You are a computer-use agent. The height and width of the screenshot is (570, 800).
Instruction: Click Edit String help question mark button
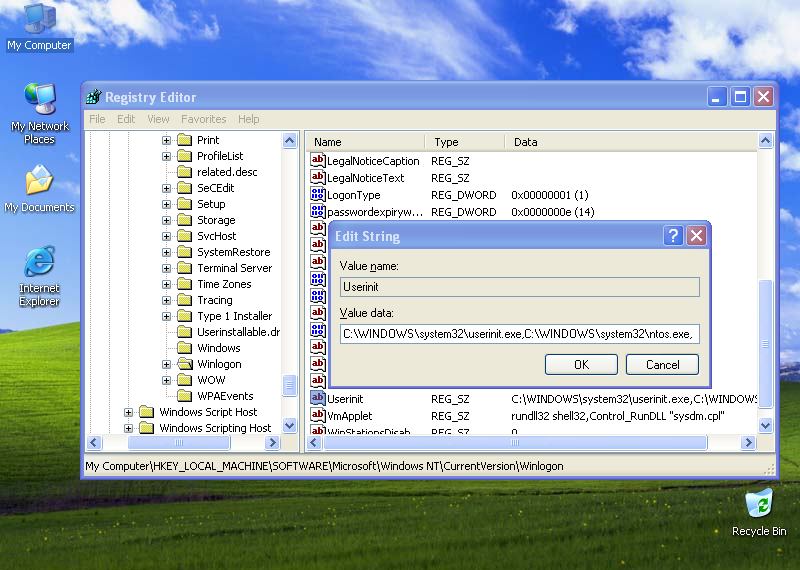coord(673,236)
